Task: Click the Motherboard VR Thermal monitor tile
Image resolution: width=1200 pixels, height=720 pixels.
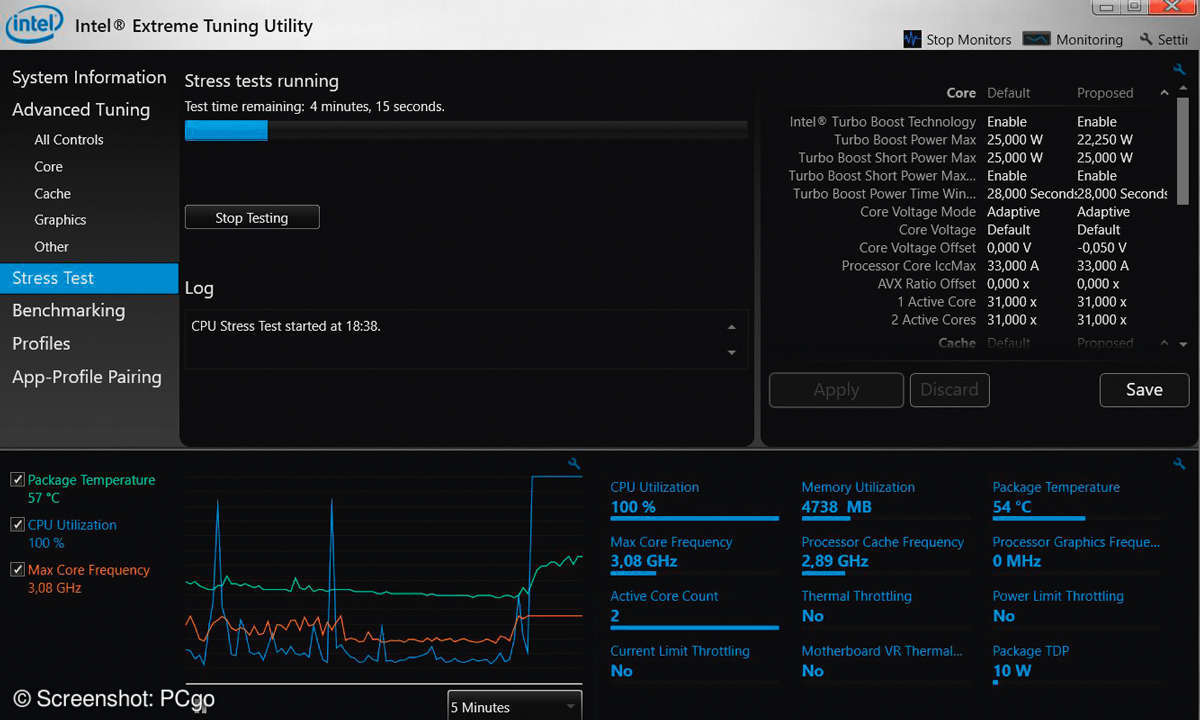Action: click(x=885, y=661)
